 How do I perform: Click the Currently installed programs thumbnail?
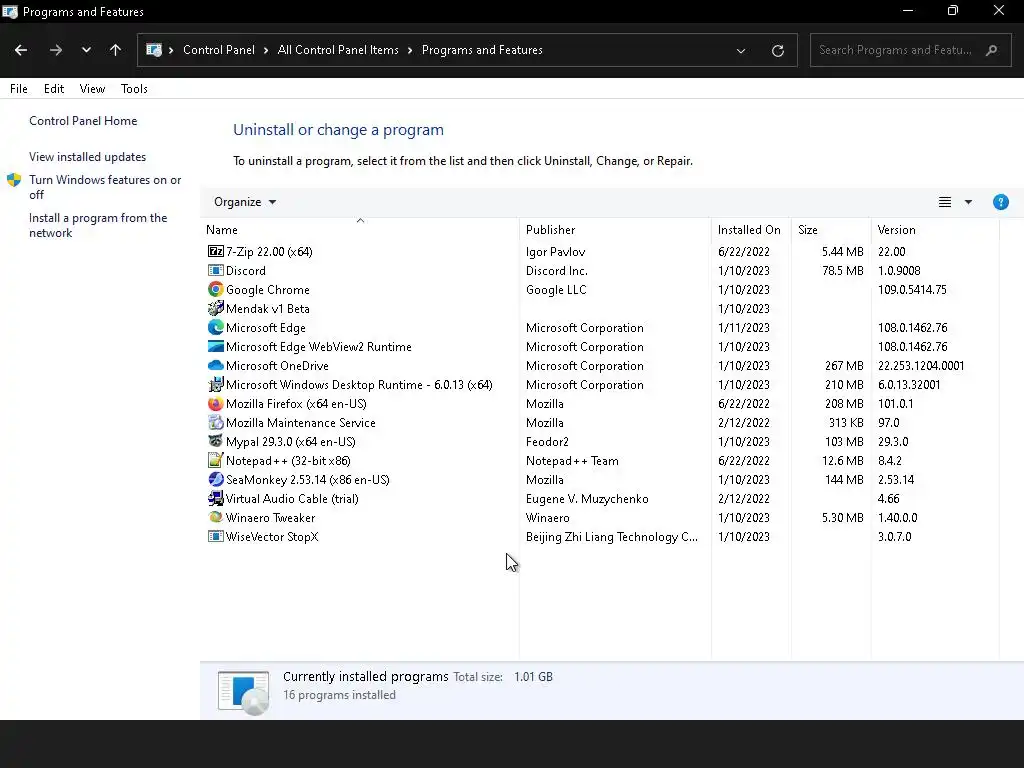point(244,692)
